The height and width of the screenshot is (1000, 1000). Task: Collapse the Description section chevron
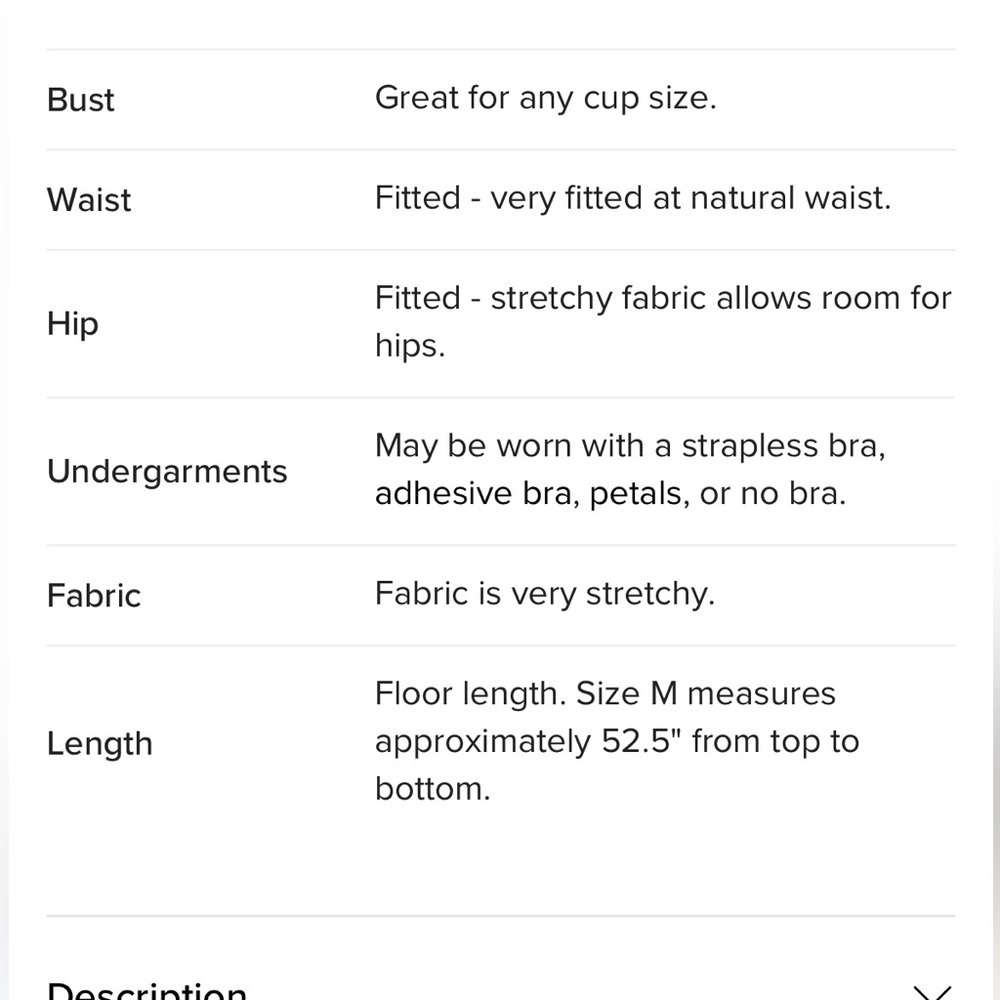[932, 992]
